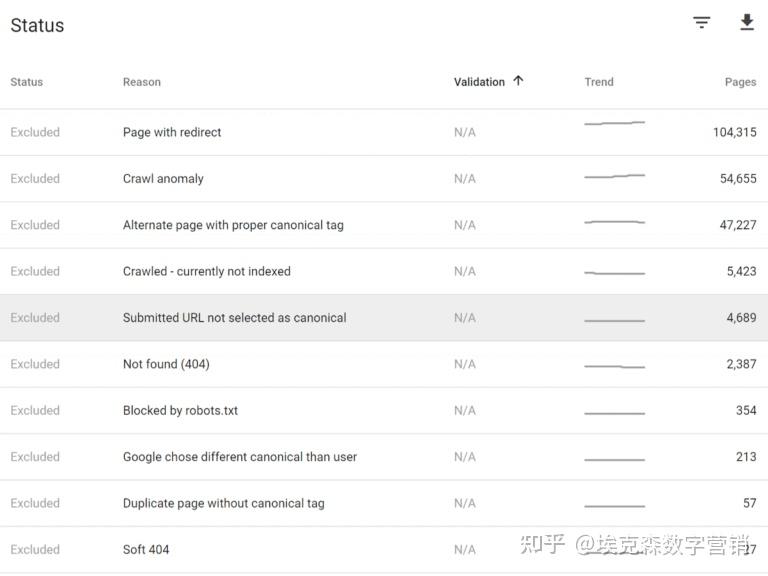
Task: Open the Blocked by robots.txt row
Action: (x=180, y=410)
